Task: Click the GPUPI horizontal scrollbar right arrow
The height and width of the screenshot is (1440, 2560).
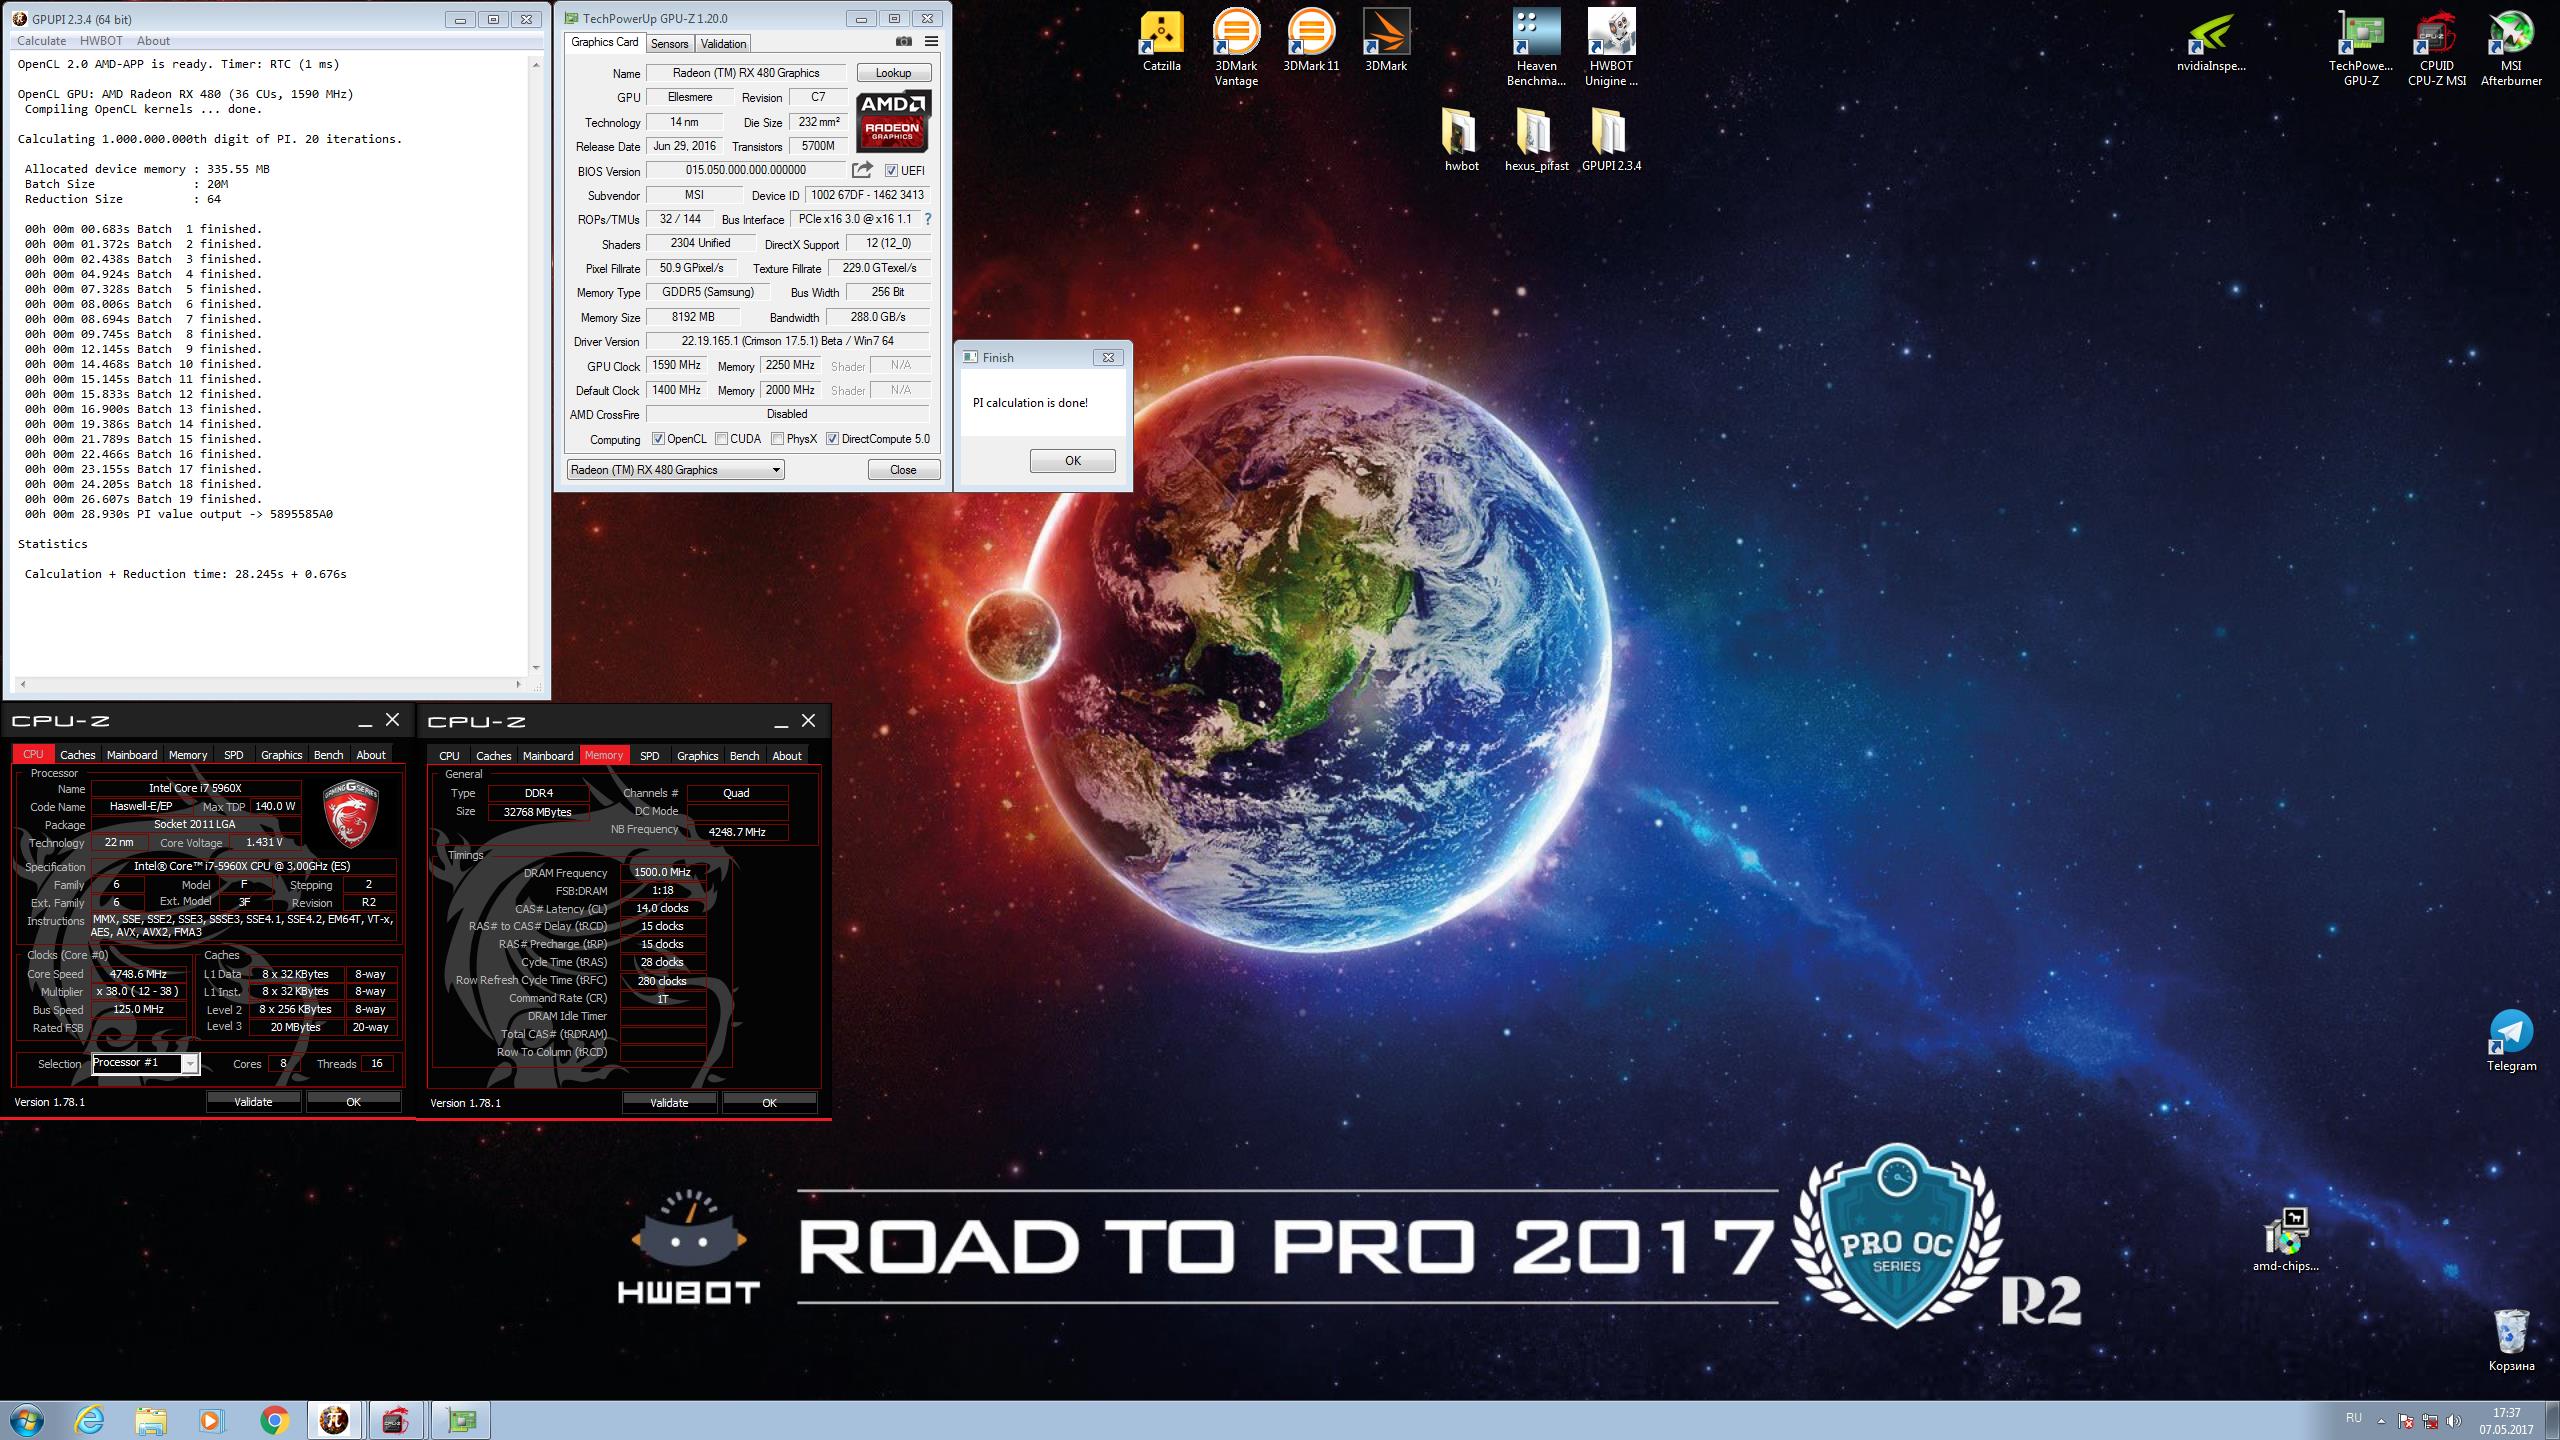Action: point(519,685)
